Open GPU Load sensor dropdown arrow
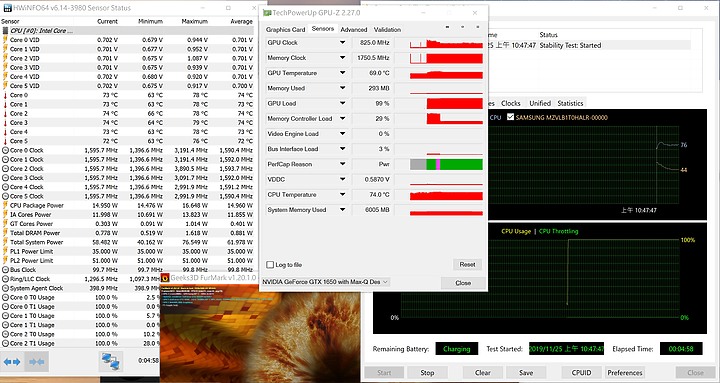Screen dimensions: 720x383 (342, 103)
